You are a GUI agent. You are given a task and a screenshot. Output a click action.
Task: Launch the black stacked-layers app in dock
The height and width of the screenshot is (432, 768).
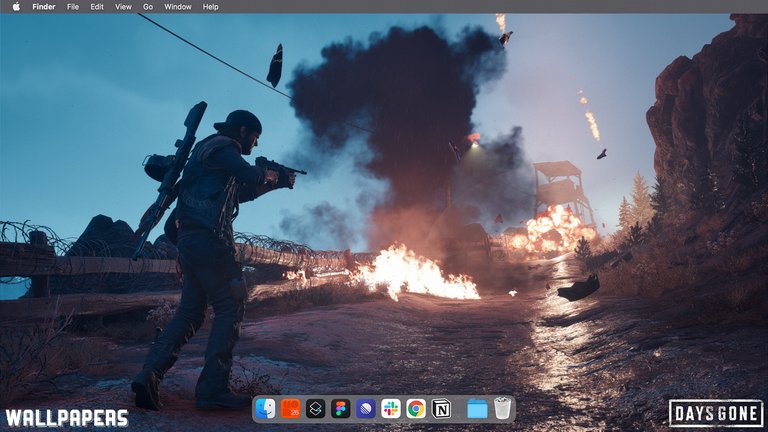coord(315,408)
